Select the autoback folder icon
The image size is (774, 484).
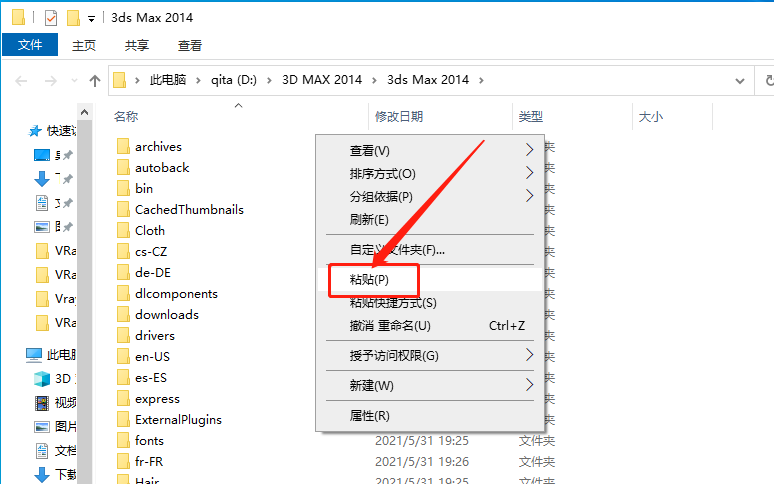[123, 168]
